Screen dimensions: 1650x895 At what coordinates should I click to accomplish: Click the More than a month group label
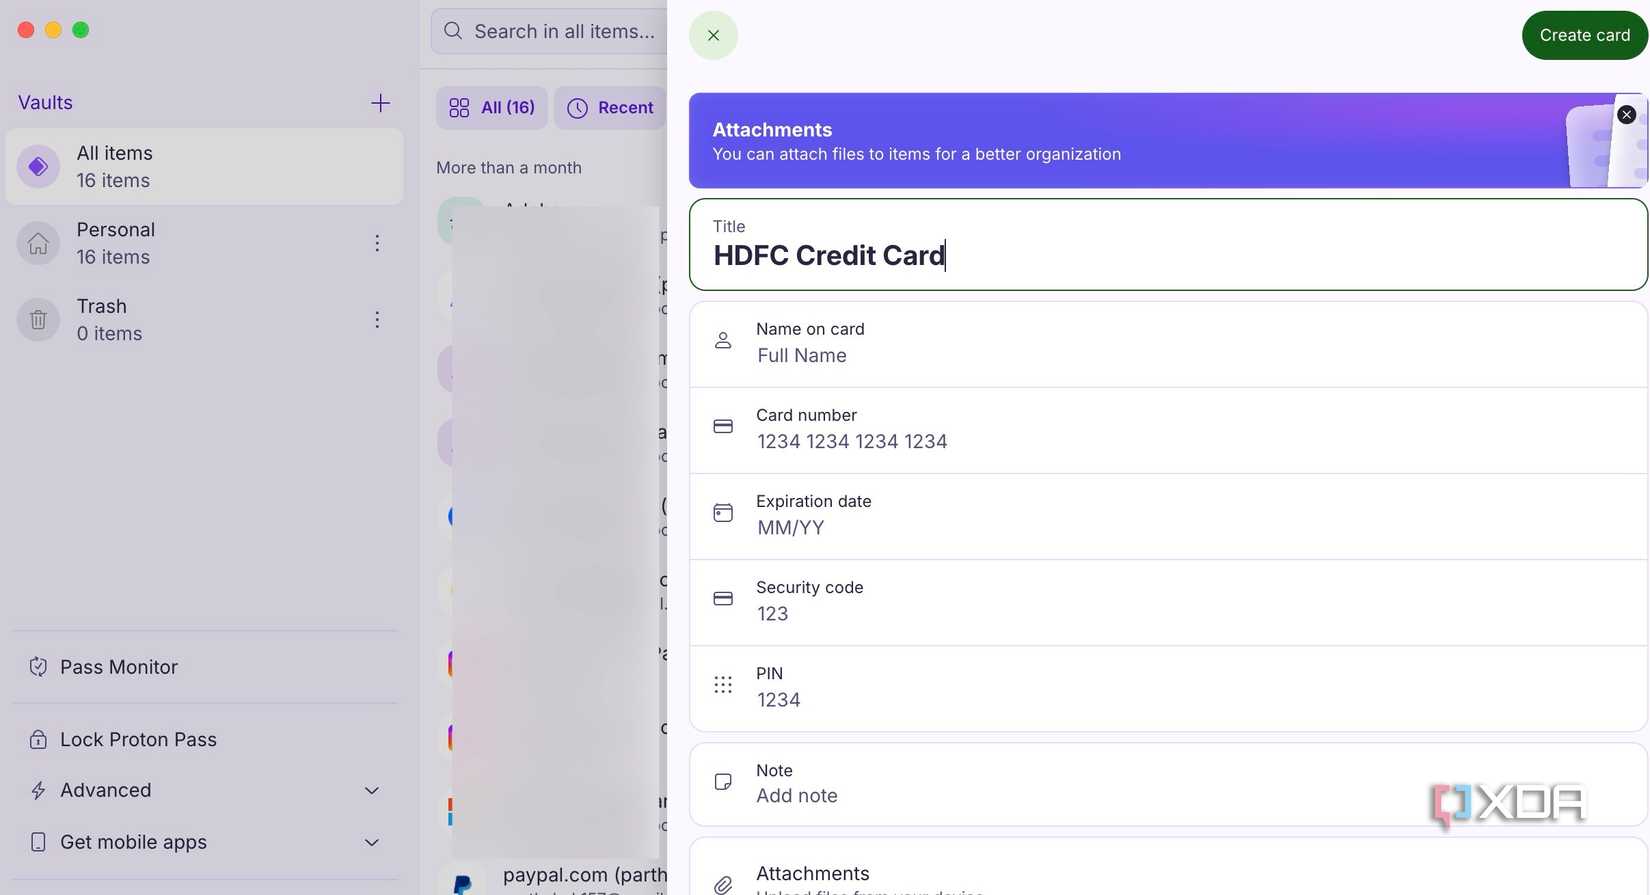509,168
